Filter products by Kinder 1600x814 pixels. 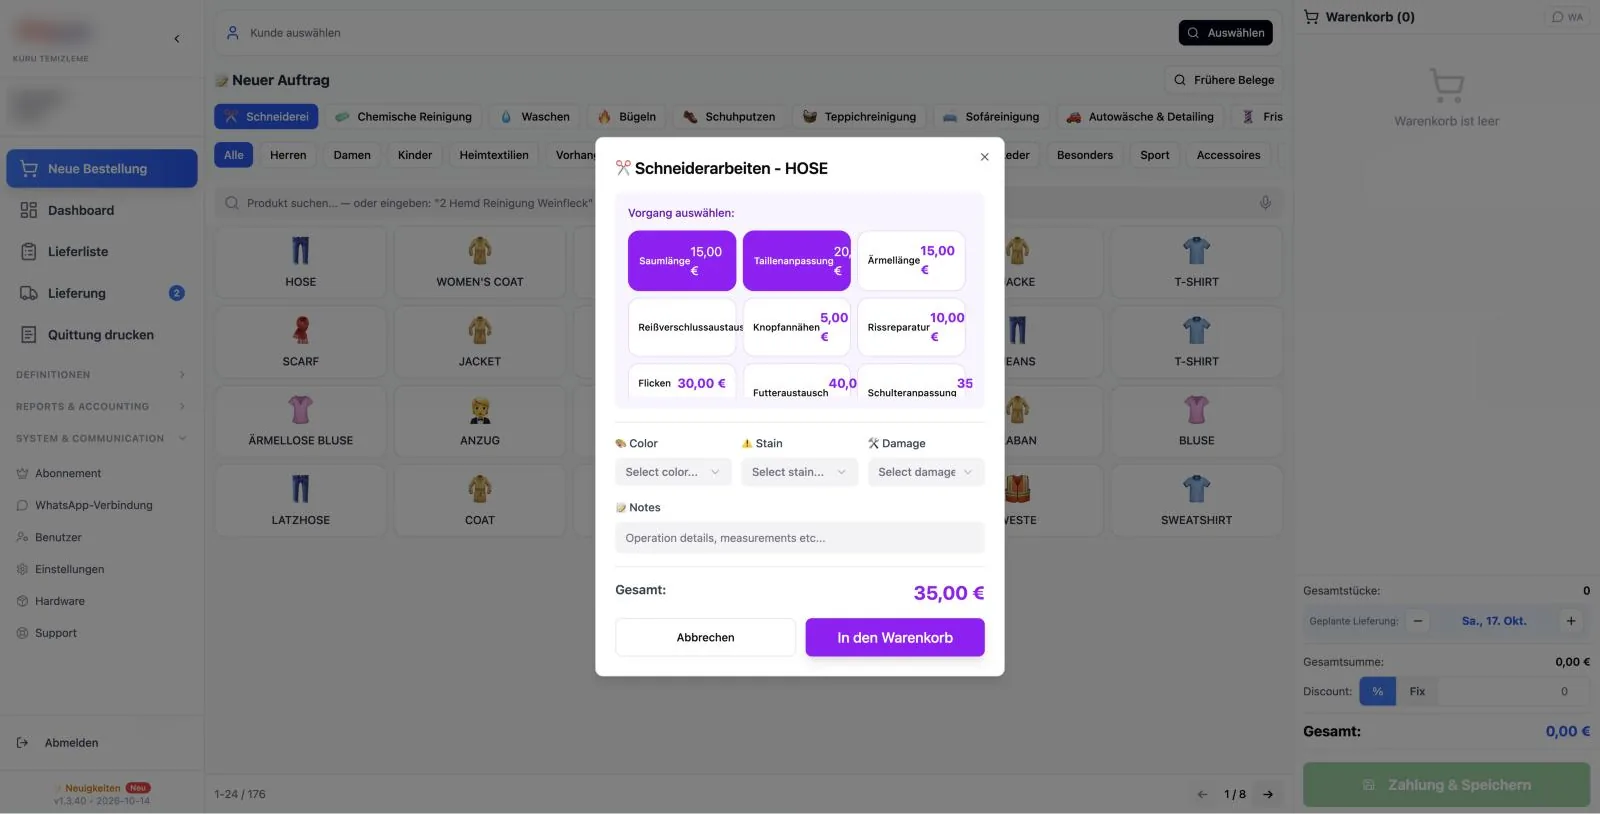click(x=415, y=155)
